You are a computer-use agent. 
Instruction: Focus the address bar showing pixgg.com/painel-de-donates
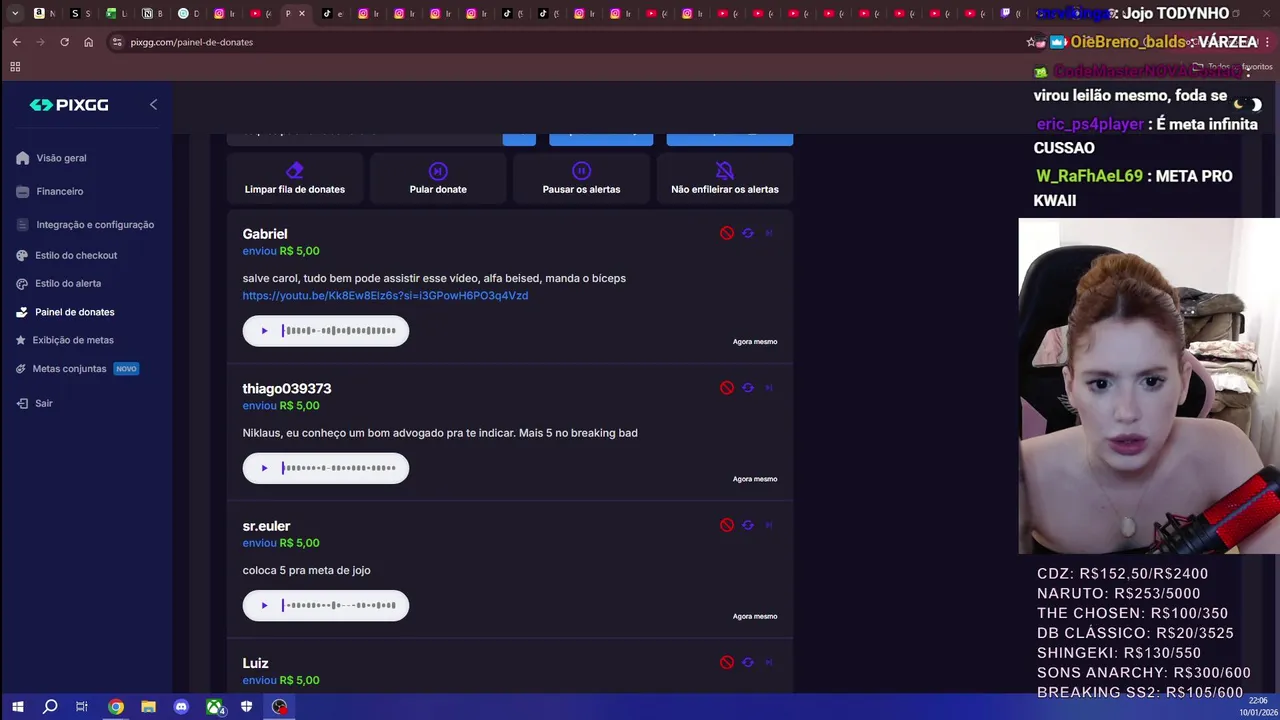(x=570, y=42)
